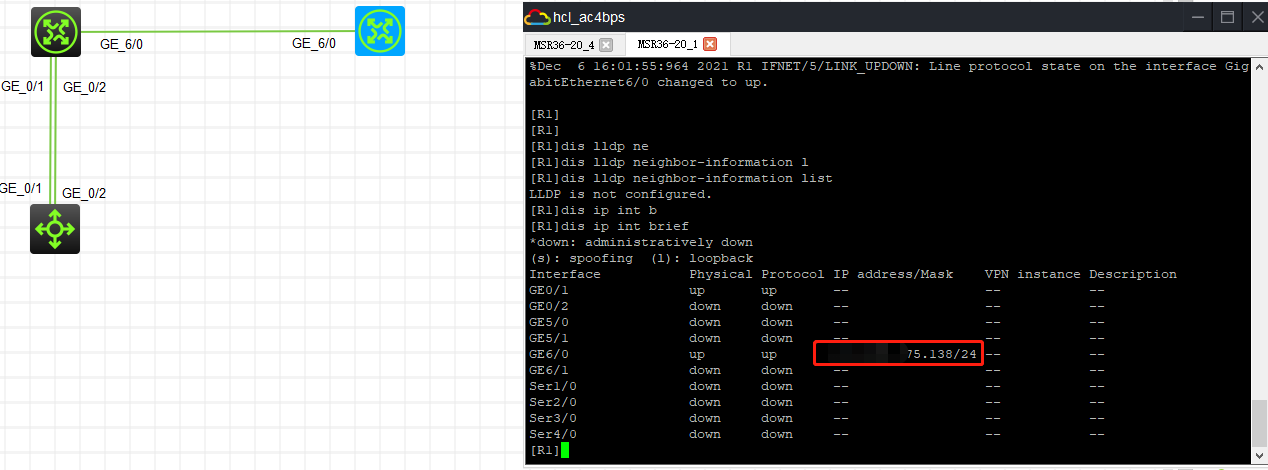
Task: Click the lower GE_0/1 link label
Action: [x=21, y=188]
